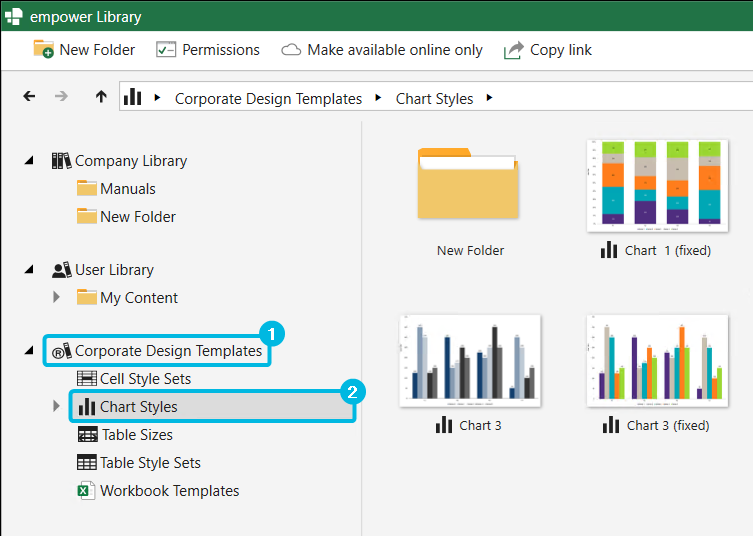Click bar chart icon beside Chart 3 label
Viewport: 753px width, 536px height.
pyautogui.click(x=444, y=425)
